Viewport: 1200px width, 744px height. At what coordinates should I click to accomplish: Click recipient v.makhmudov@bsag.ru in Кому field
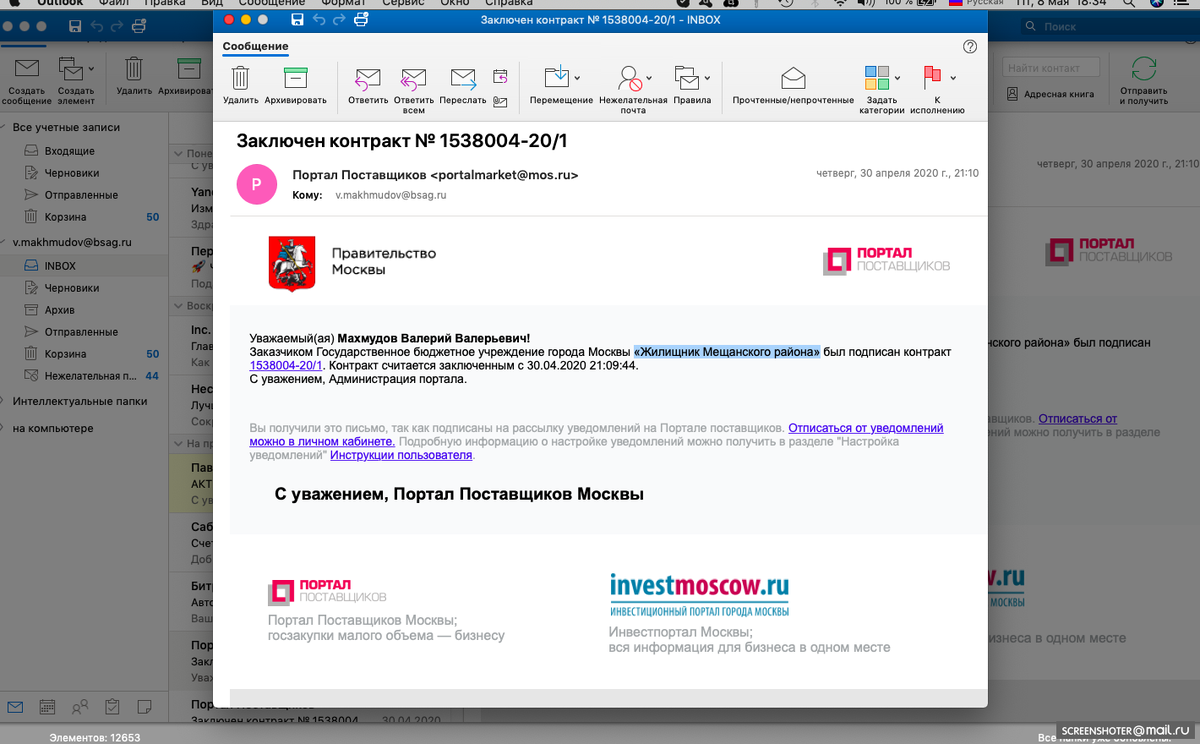(x=391, y=195)
